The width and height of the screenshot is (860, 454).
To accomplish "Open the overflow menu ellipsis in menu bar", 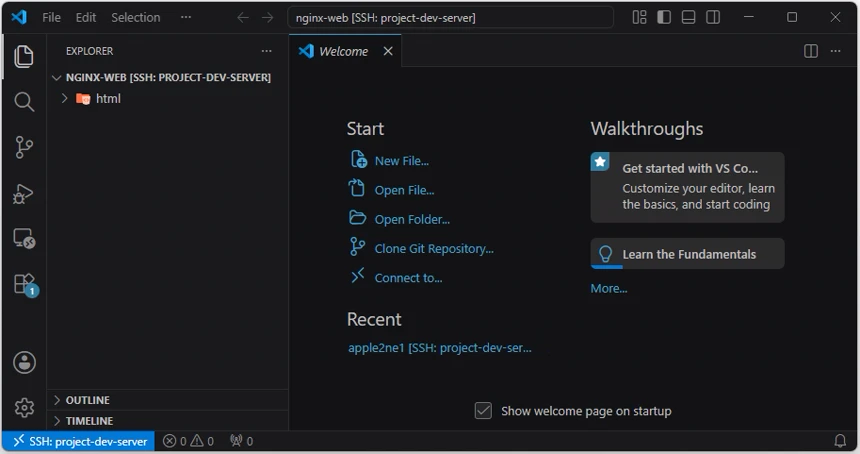I will (186, 18).
